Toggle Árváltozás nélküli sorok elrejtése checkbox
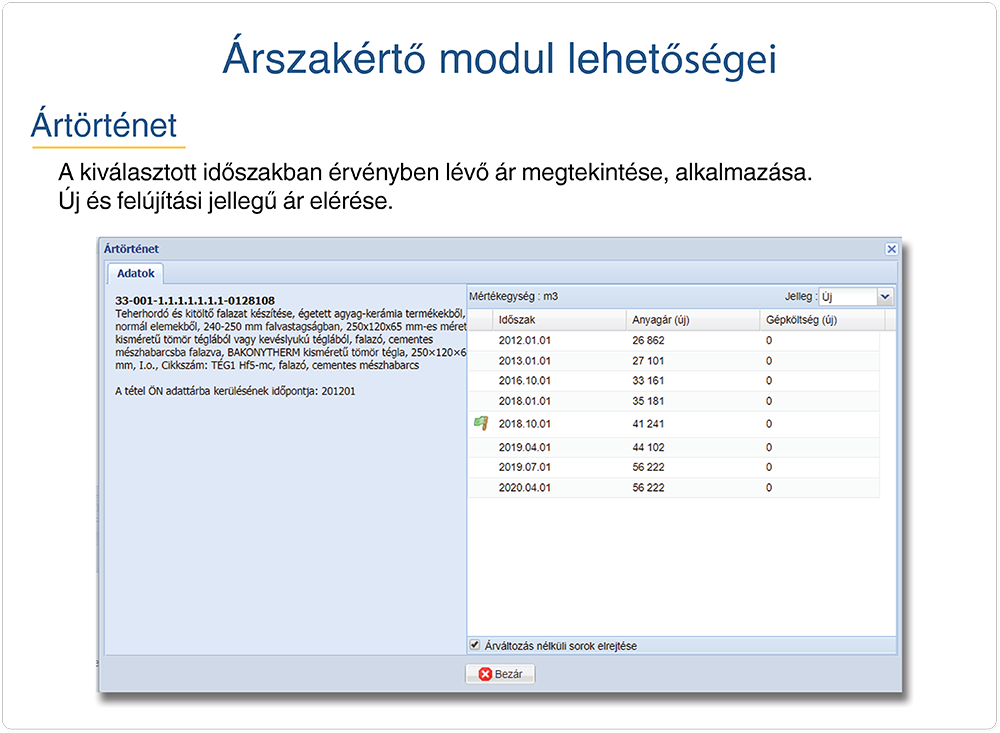Screen dimensions: 1000x733 click(474, 645)
